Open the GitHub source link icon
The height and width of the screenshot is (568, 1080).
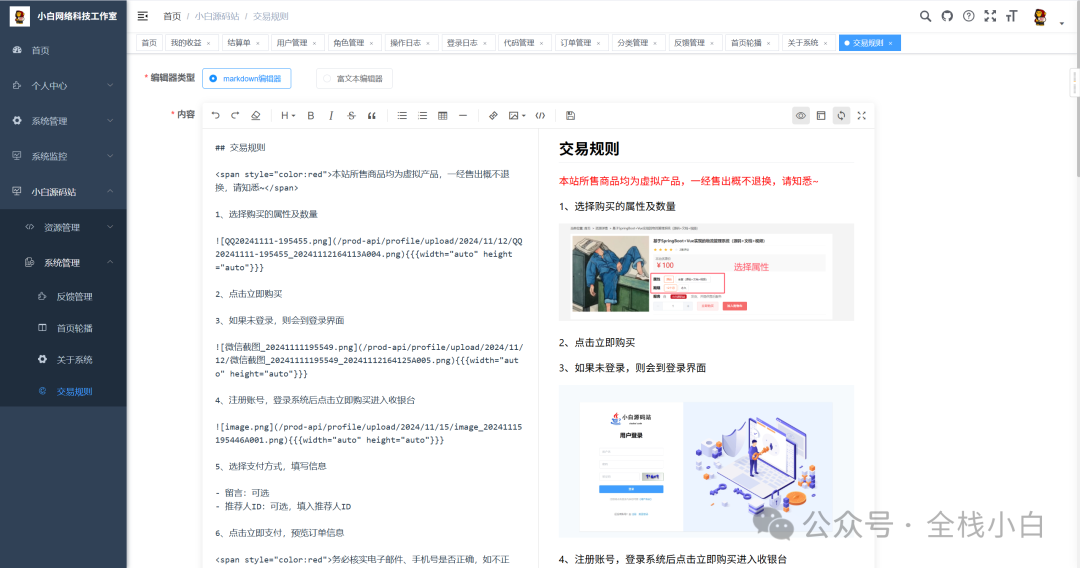pos(948,16)
